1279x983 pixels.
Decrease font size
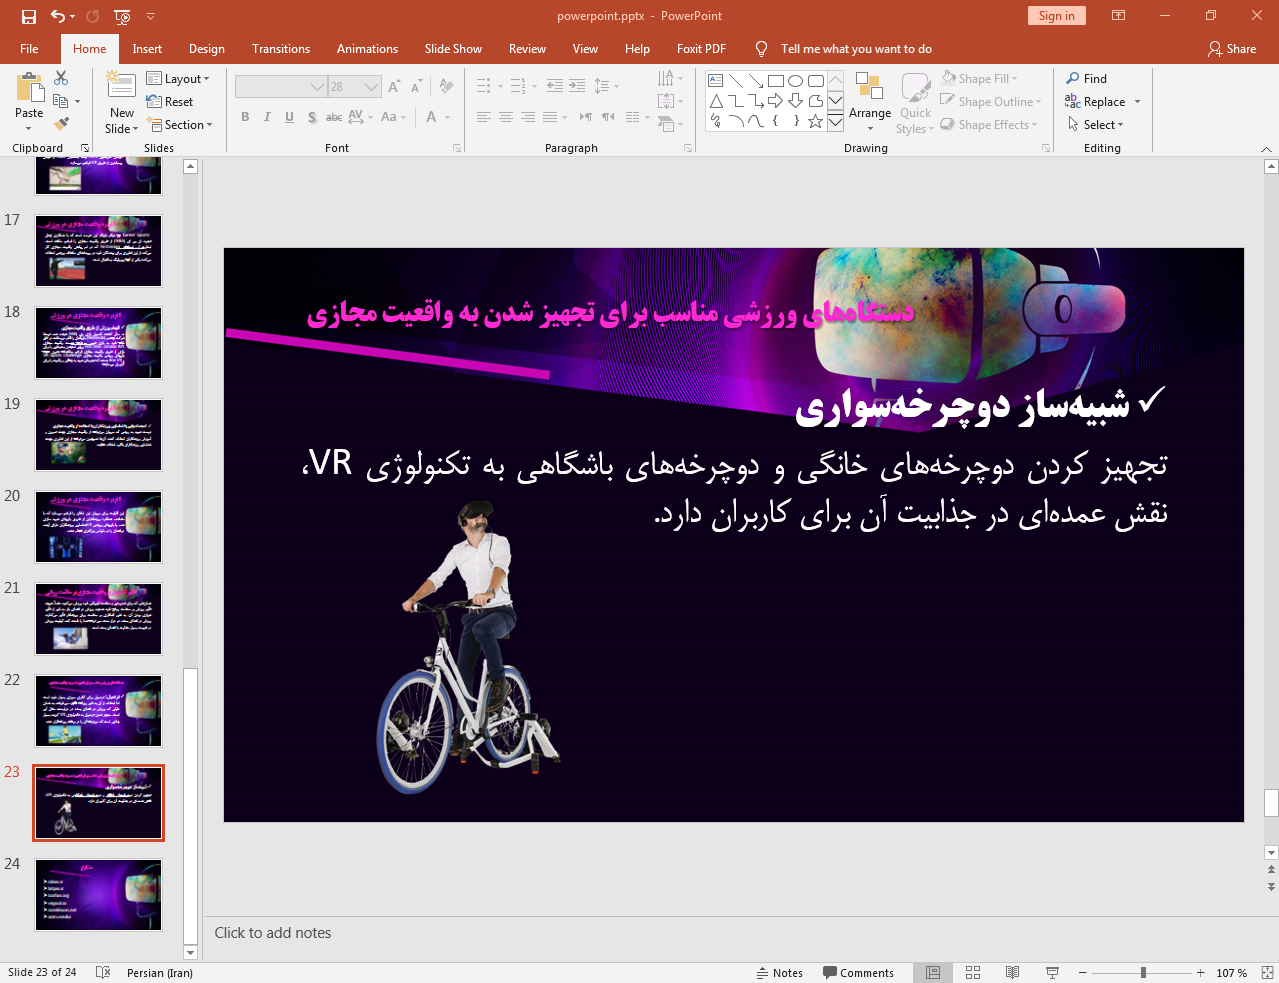416,87
